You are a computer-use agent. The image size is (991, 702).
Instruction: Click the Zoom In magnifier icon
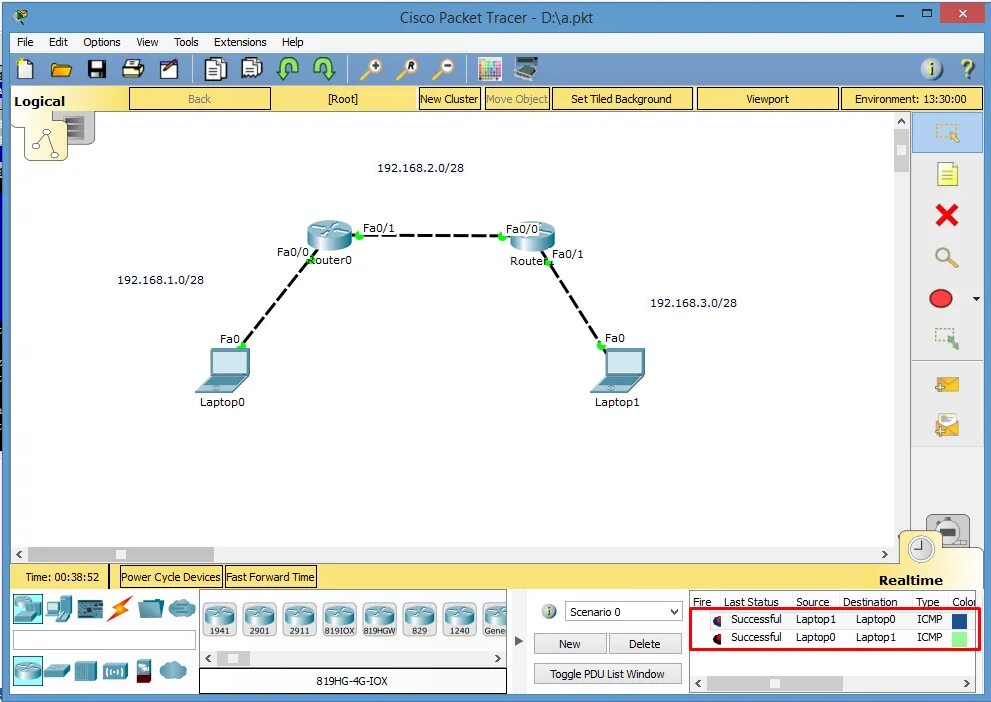tap(371, 69)
